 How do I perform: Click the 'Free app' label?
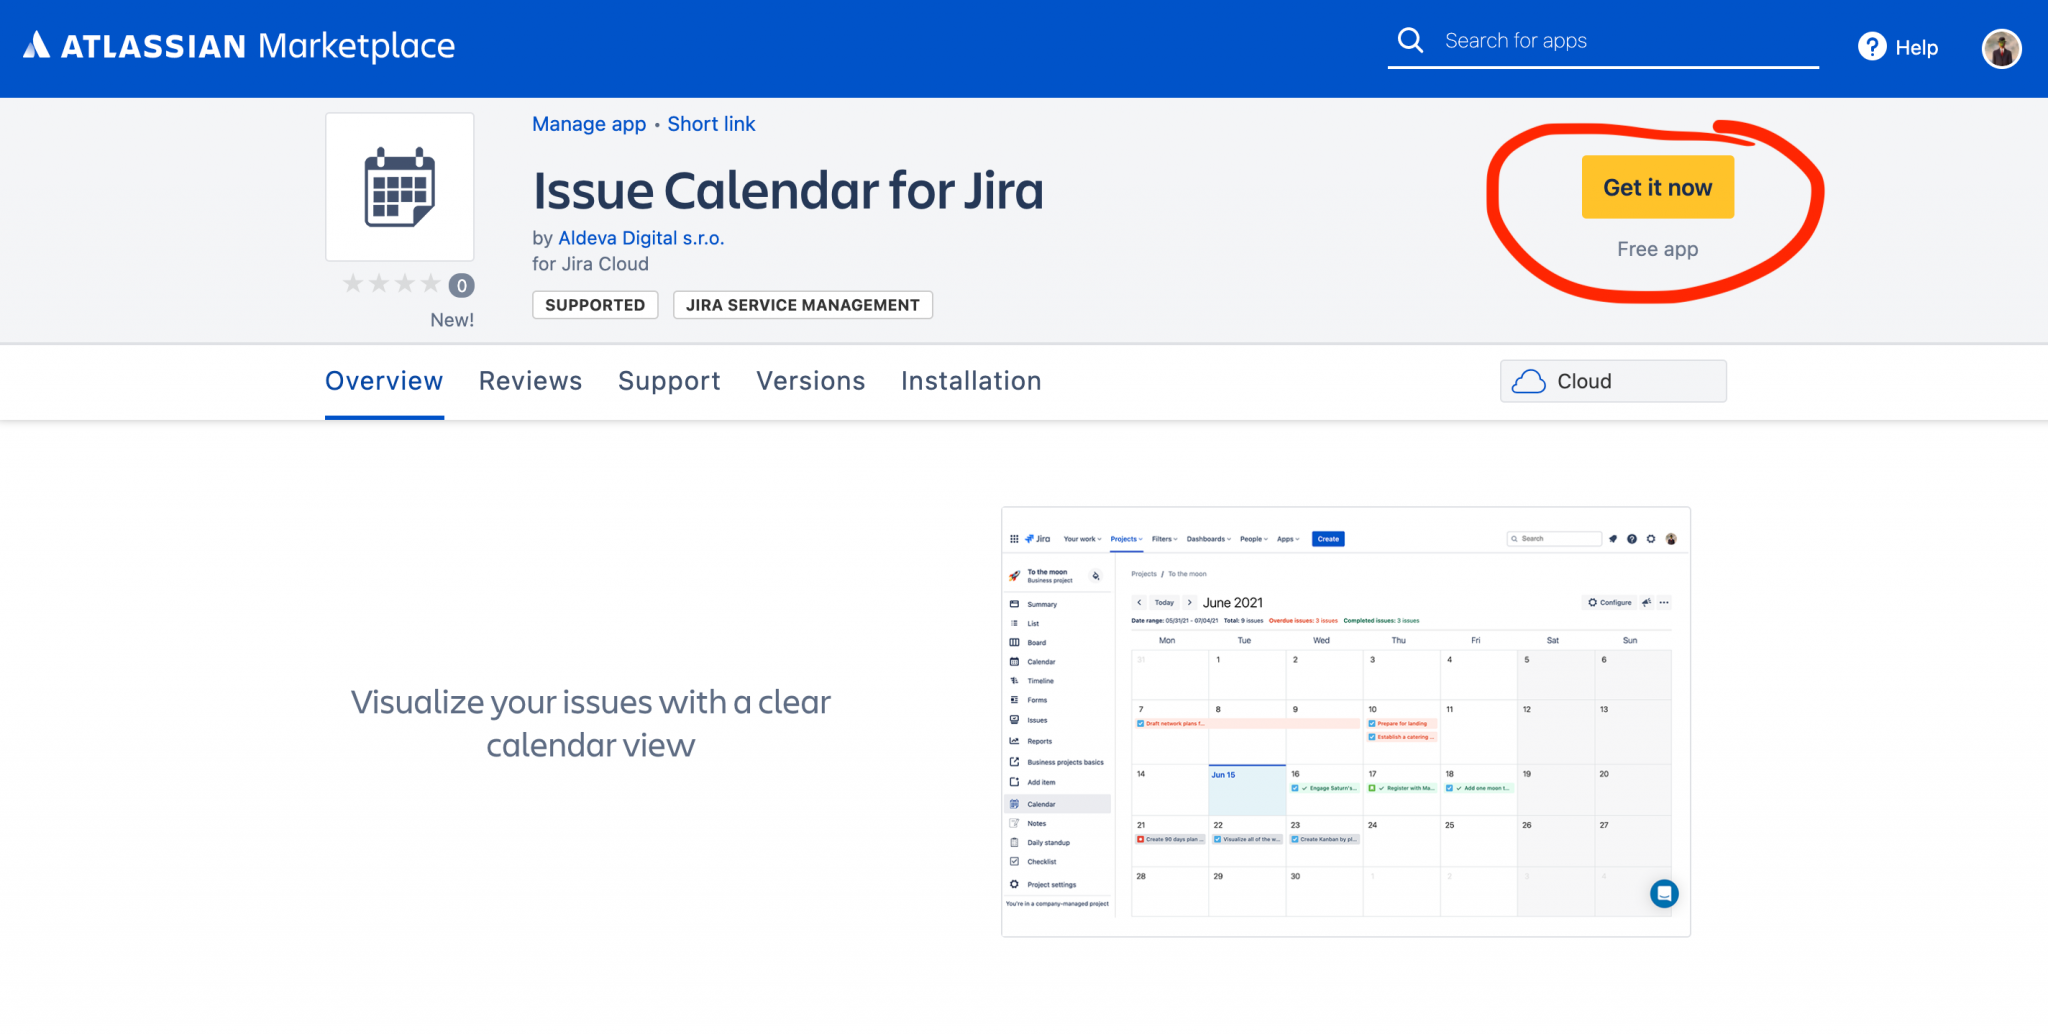(x=1657, y=249)
